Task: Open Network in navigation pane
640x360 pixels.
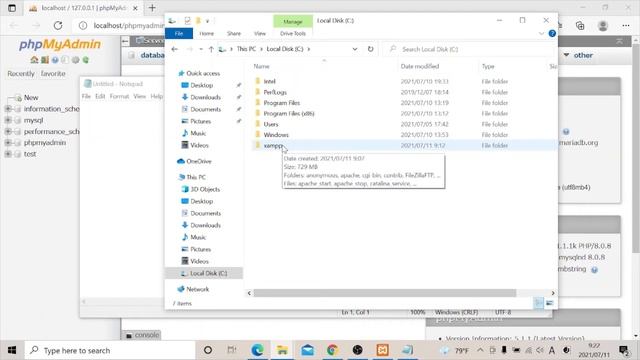Action: point(198,289)
